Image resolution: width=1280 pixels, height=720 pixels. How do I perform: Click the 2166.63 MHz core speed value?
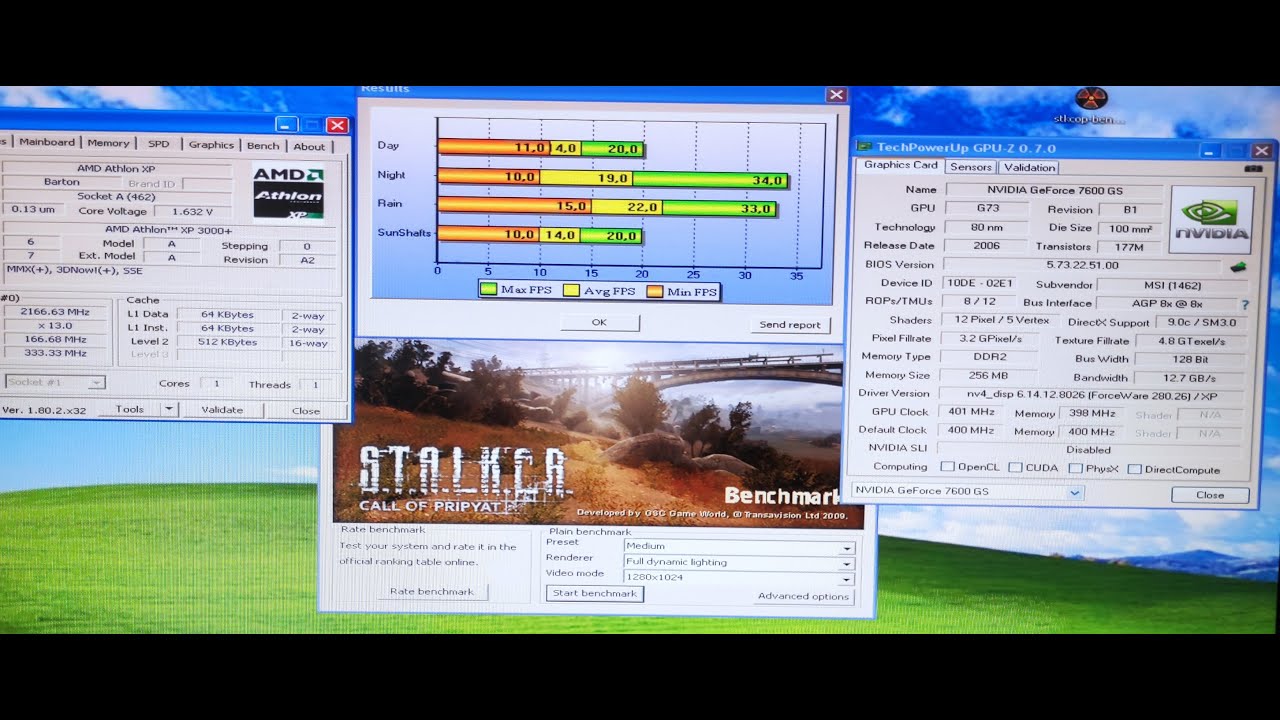point(55,312)
